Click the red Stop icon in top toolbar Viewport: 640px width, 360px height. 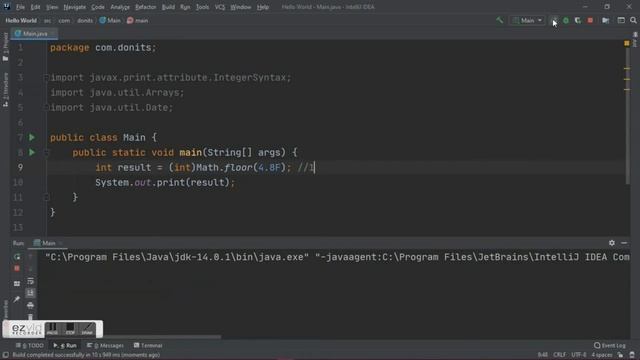pyautogui.click(x=590, y=20)
